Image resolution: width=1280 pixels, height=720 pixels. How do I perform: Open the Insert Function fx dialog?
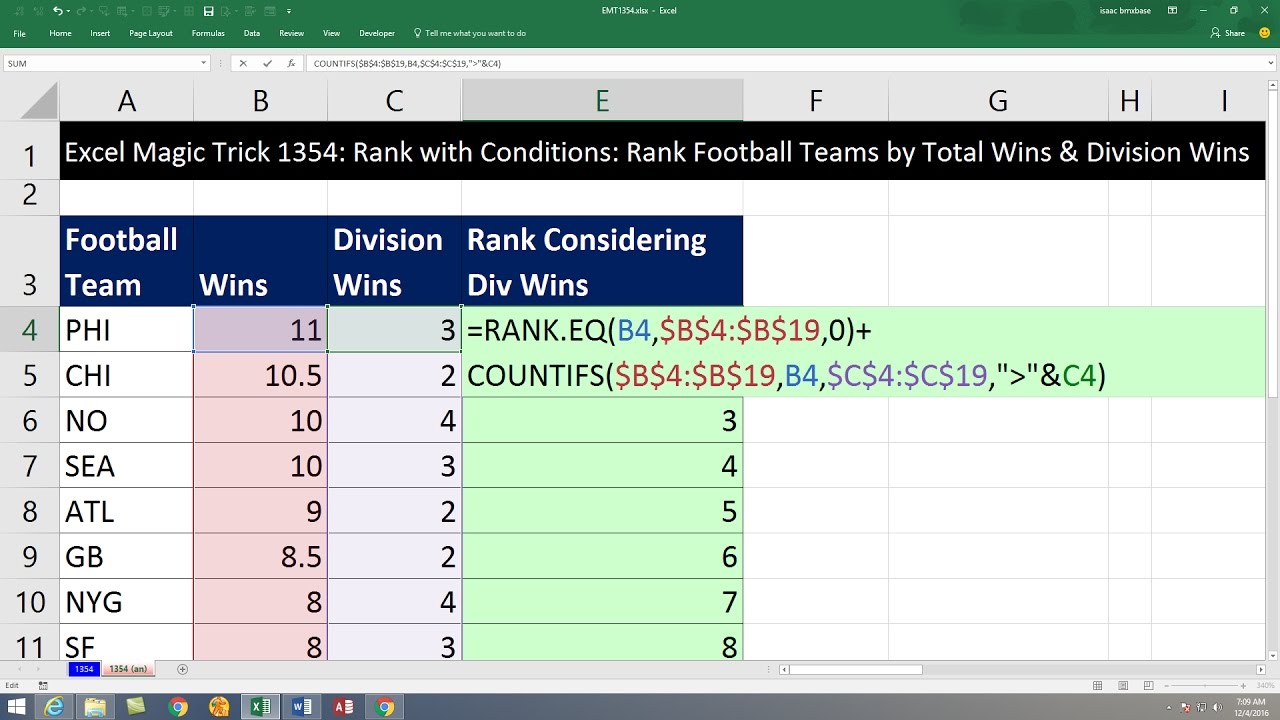(291, 63)
